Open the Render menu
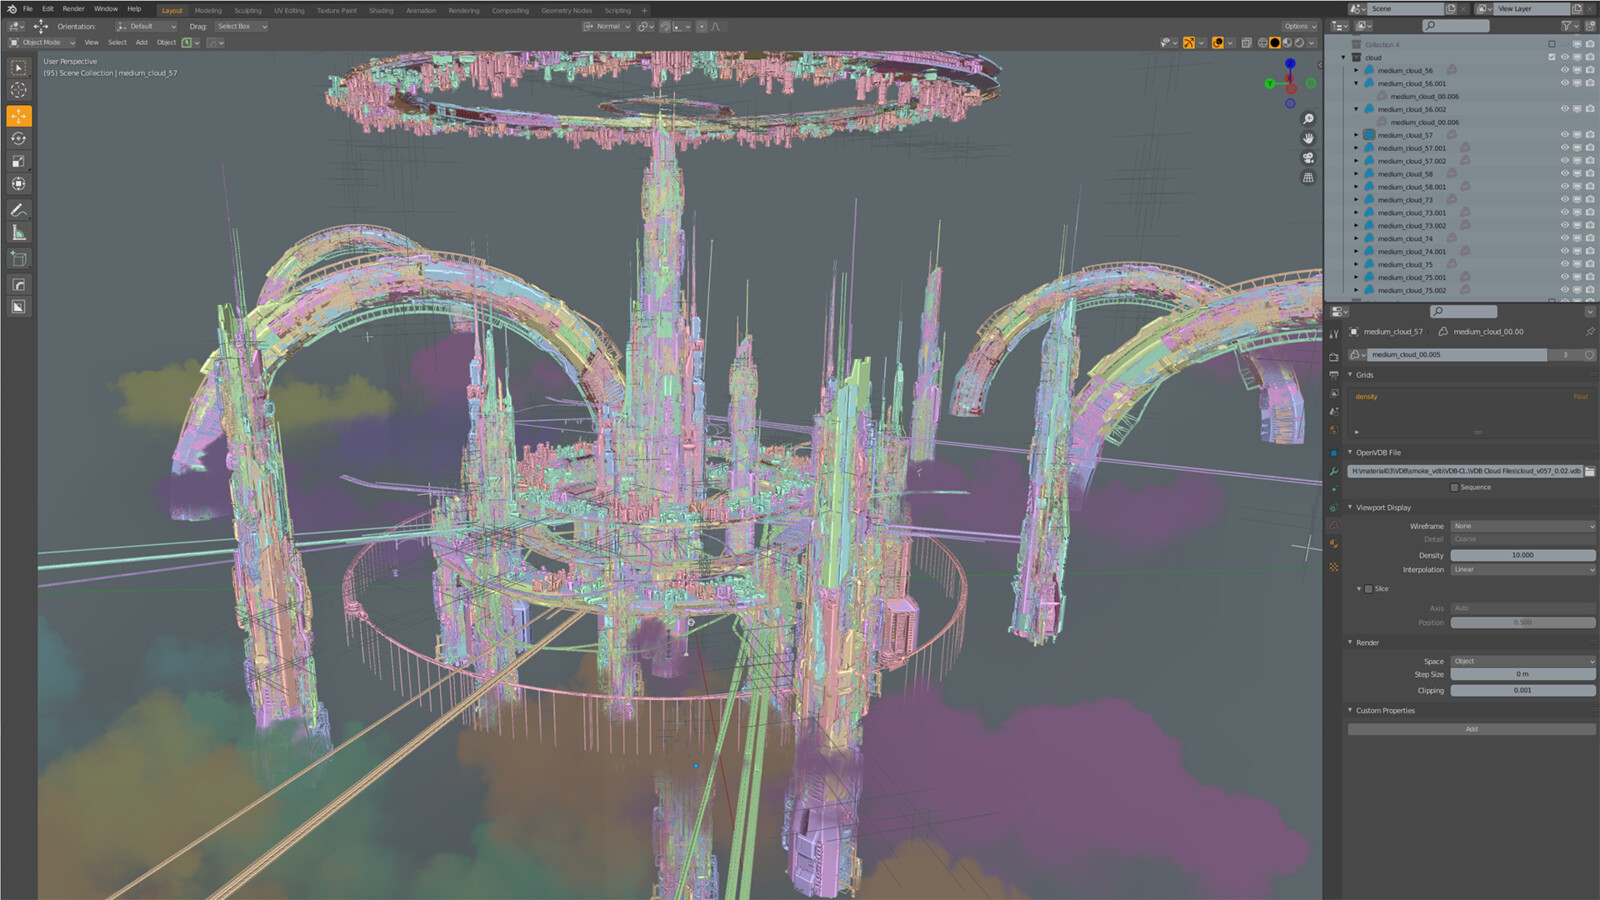The image size is (1600, 900). click(74, 9)
